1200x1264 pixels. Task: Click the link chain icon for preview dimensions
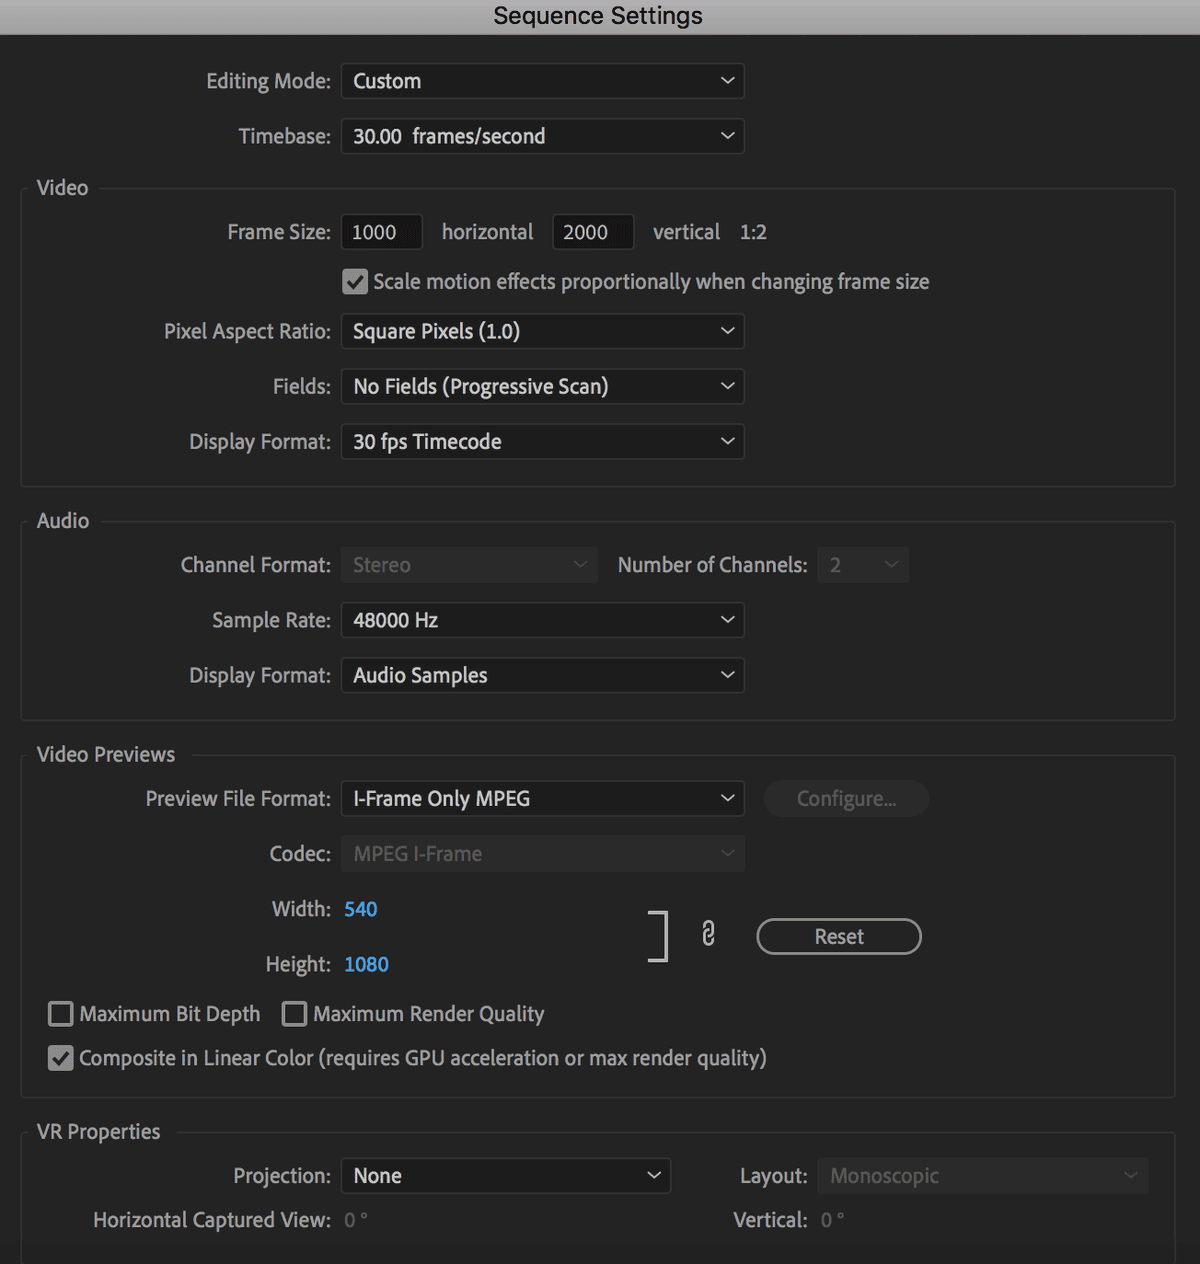pyautogui.click(x=708, y=934)
